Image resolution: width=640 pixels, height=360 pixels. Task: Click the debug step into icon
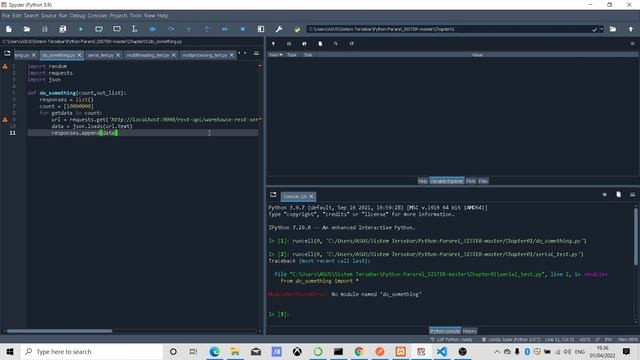[189, 29]
